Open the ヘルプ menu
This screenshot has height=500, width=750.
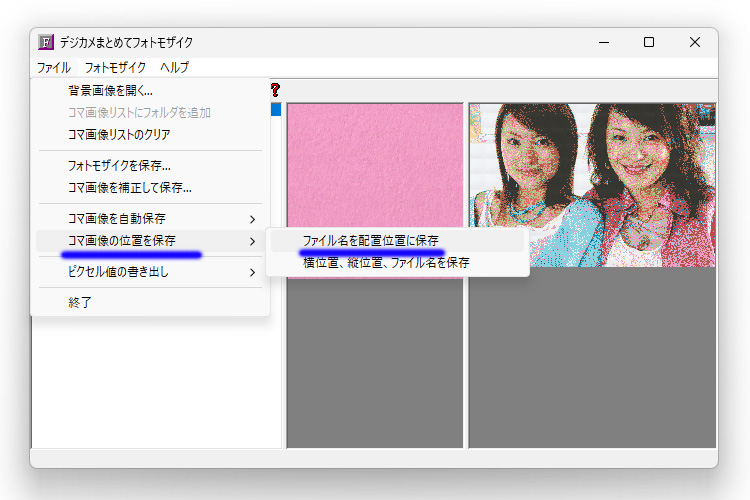tap(174, 68)
